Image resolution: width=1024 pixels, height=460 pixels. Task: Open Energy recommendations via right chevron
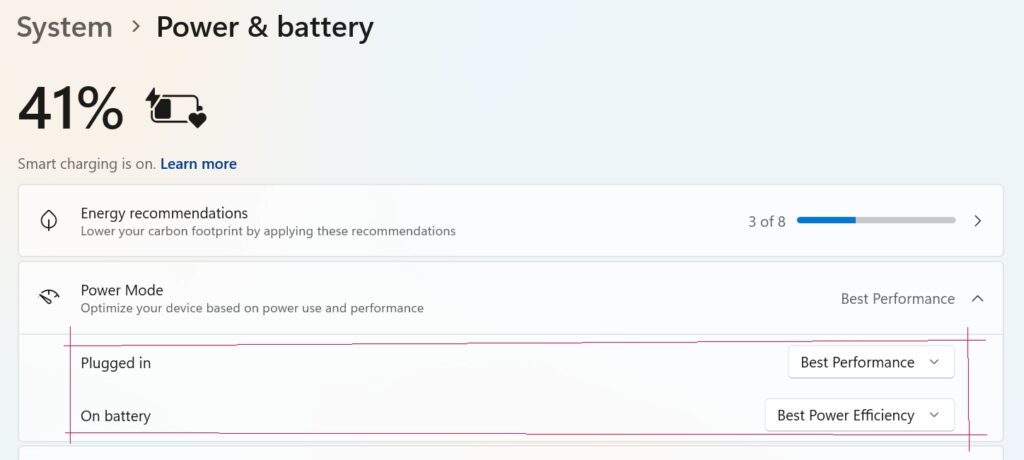click(x=978, y=221)
